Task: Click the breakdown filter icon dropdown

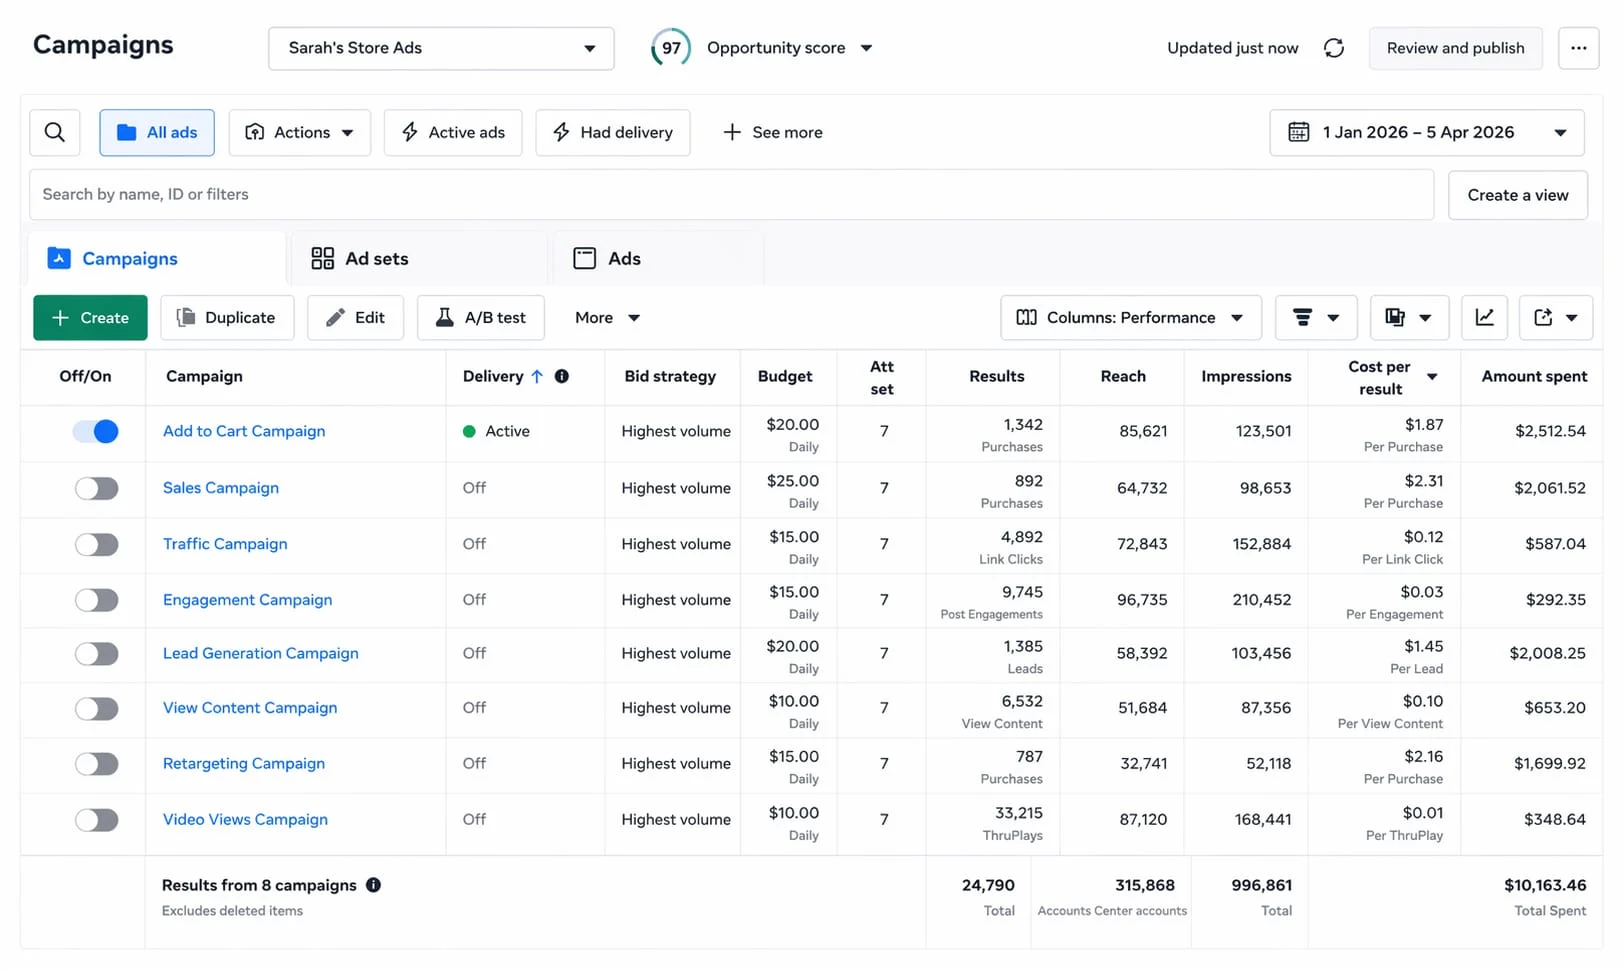Action: (x=1316, y=317)
